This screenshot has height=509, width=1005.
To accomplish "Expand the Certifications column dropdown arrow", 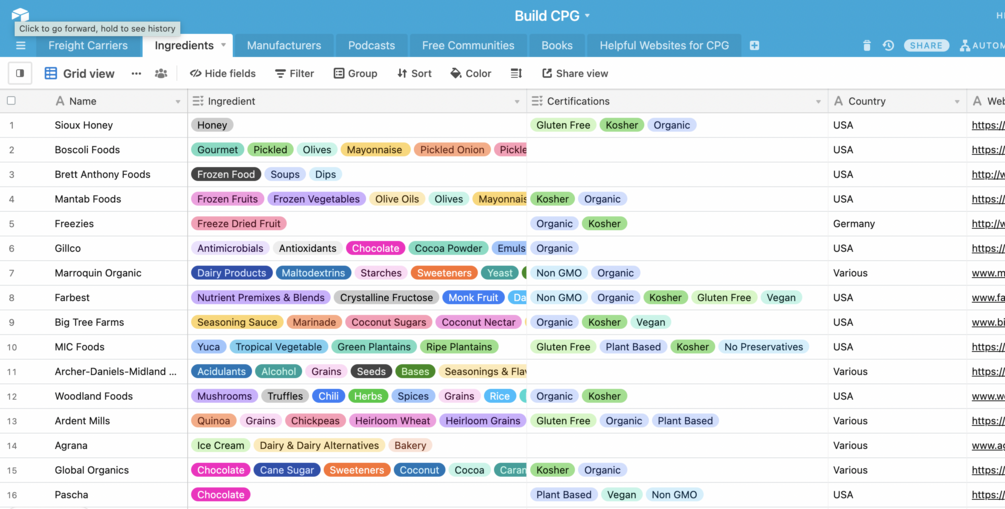I will click(x=818, y=102).
